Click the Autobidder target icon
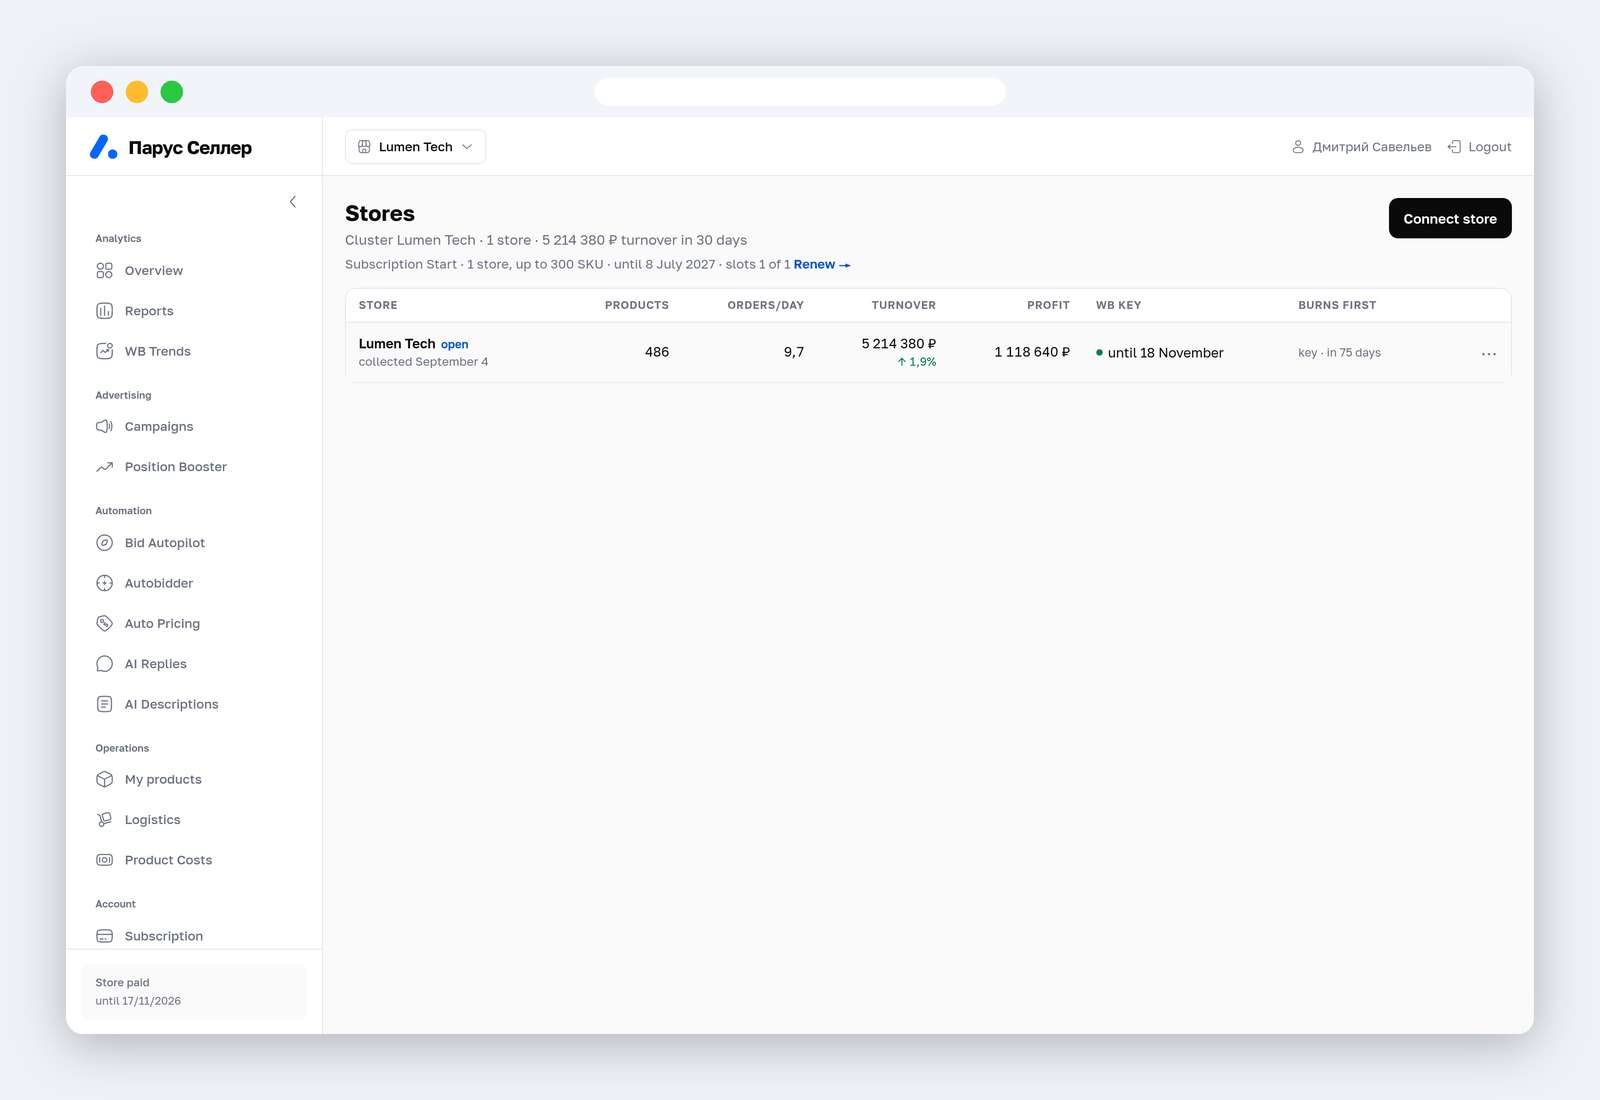 tap(104, 583)
